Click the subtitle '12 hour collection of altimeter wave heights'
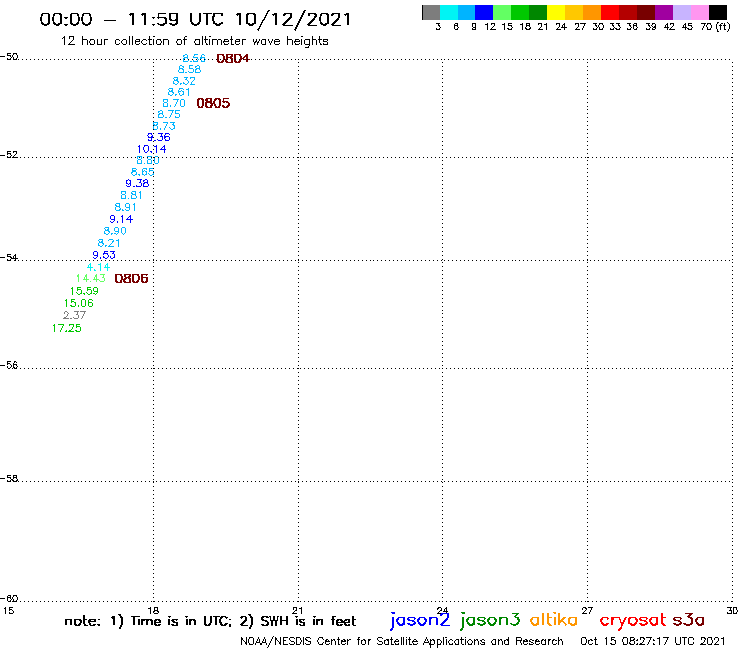The width and height of the screenshot is (740, 650). coord(194,42)
